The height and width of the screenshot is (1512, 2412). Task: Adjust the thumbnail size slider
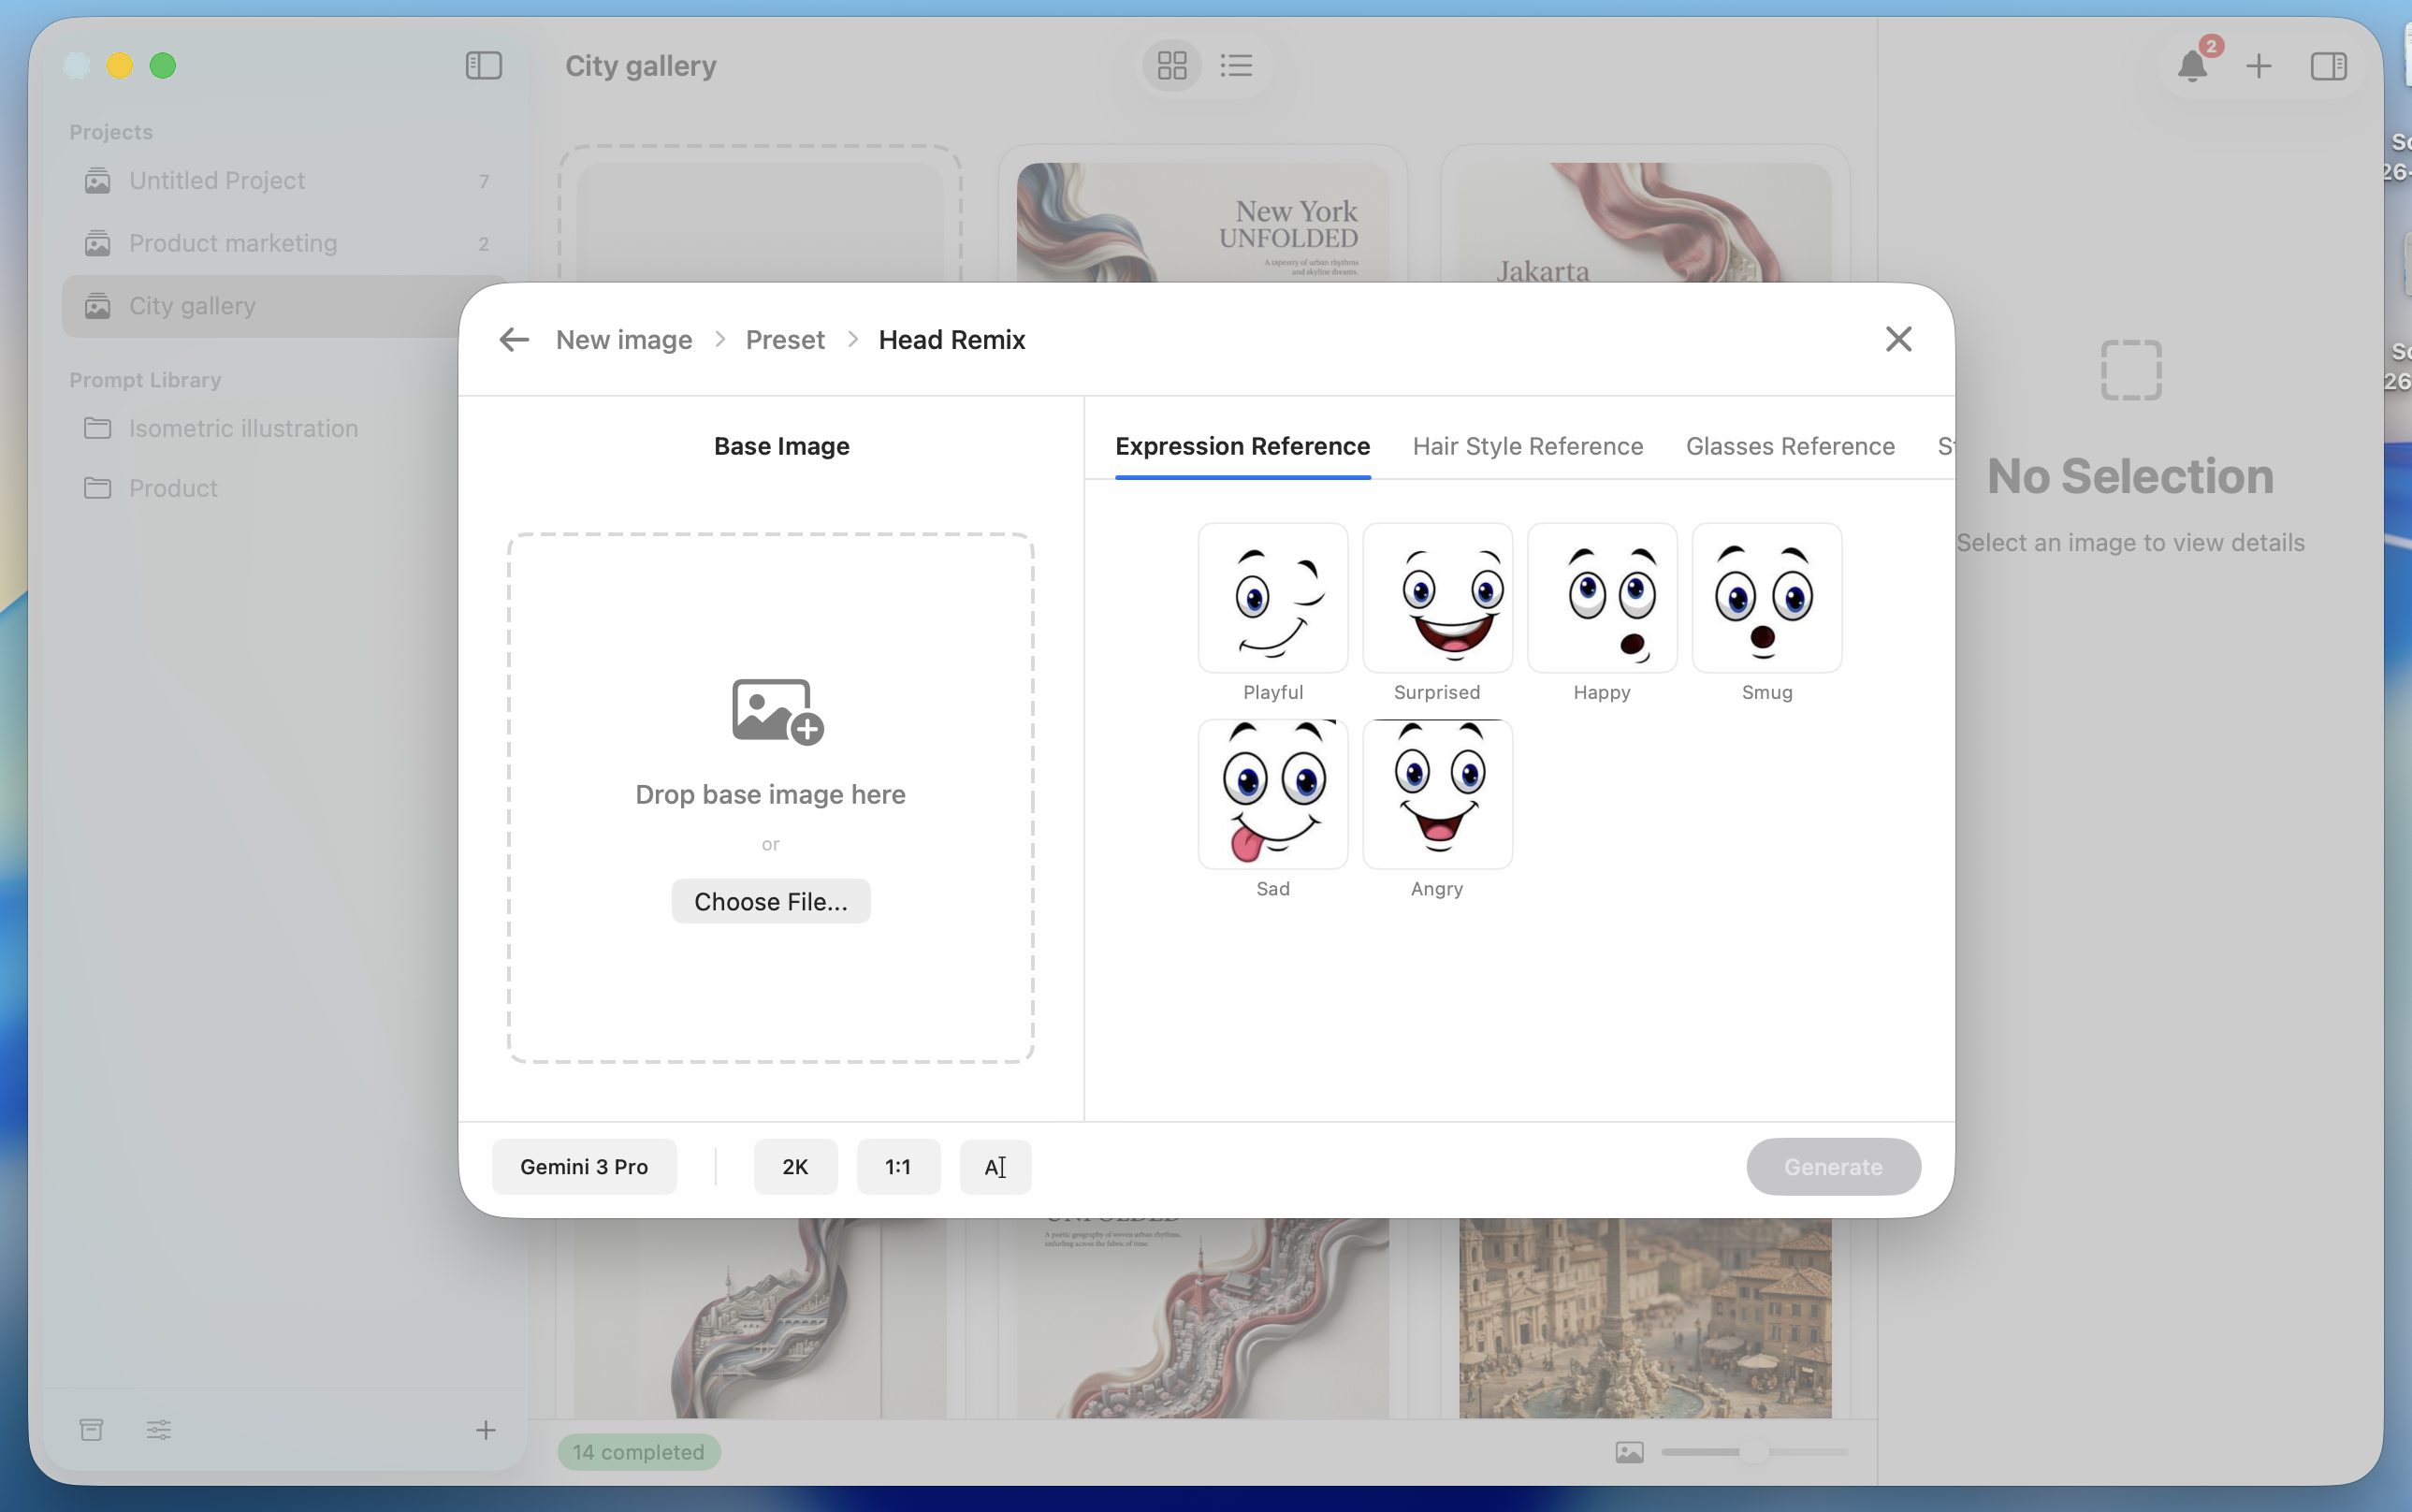[x=1755, y=1452]
